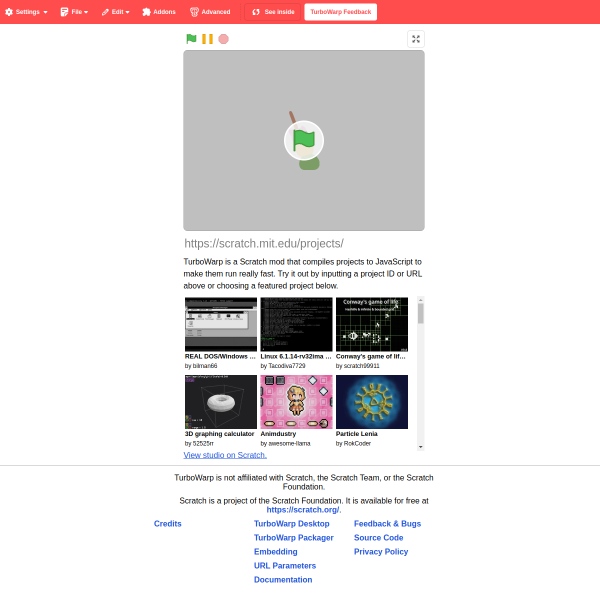Enter fullscreen mode using the expand icon

(x=416, y=39)
